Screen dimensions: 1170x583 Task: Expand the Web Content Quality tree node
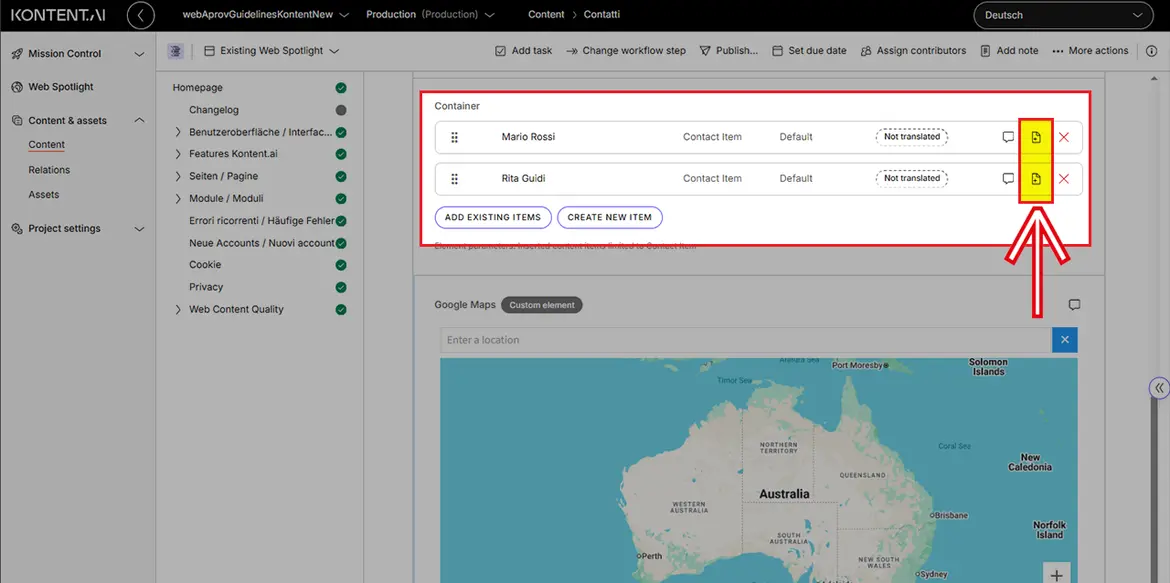(178, 309)
